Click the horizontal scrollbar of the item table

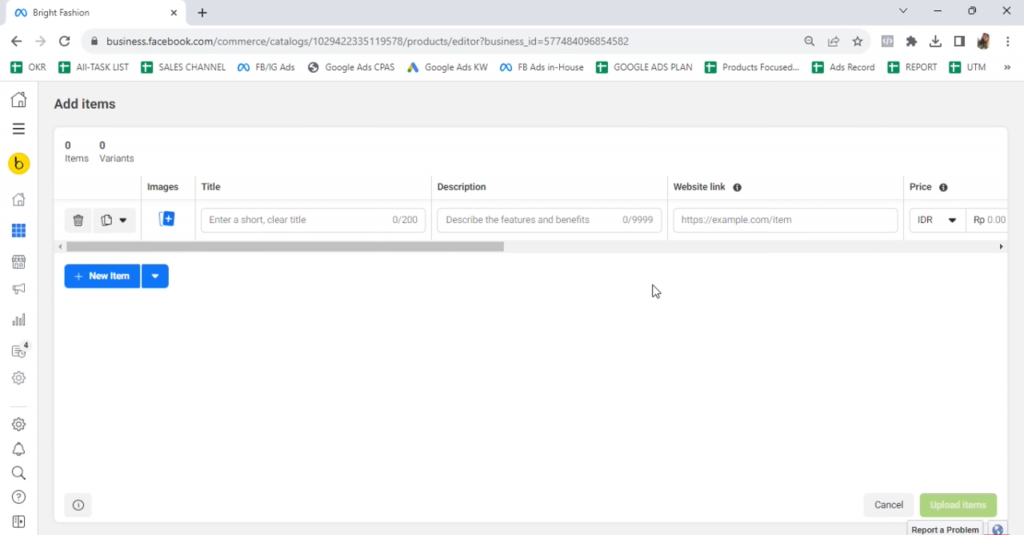(285, 246)
